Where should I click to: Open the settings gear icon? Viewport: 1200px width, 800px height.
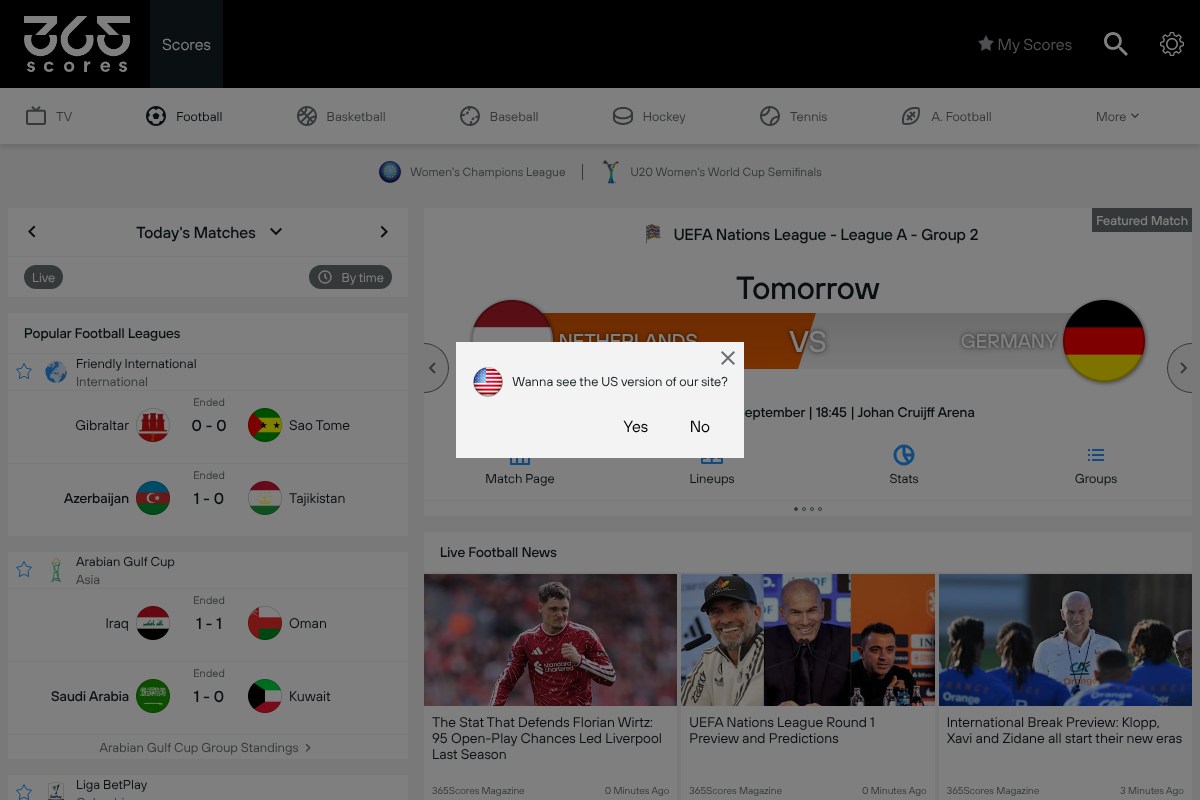click(1171, 44)
